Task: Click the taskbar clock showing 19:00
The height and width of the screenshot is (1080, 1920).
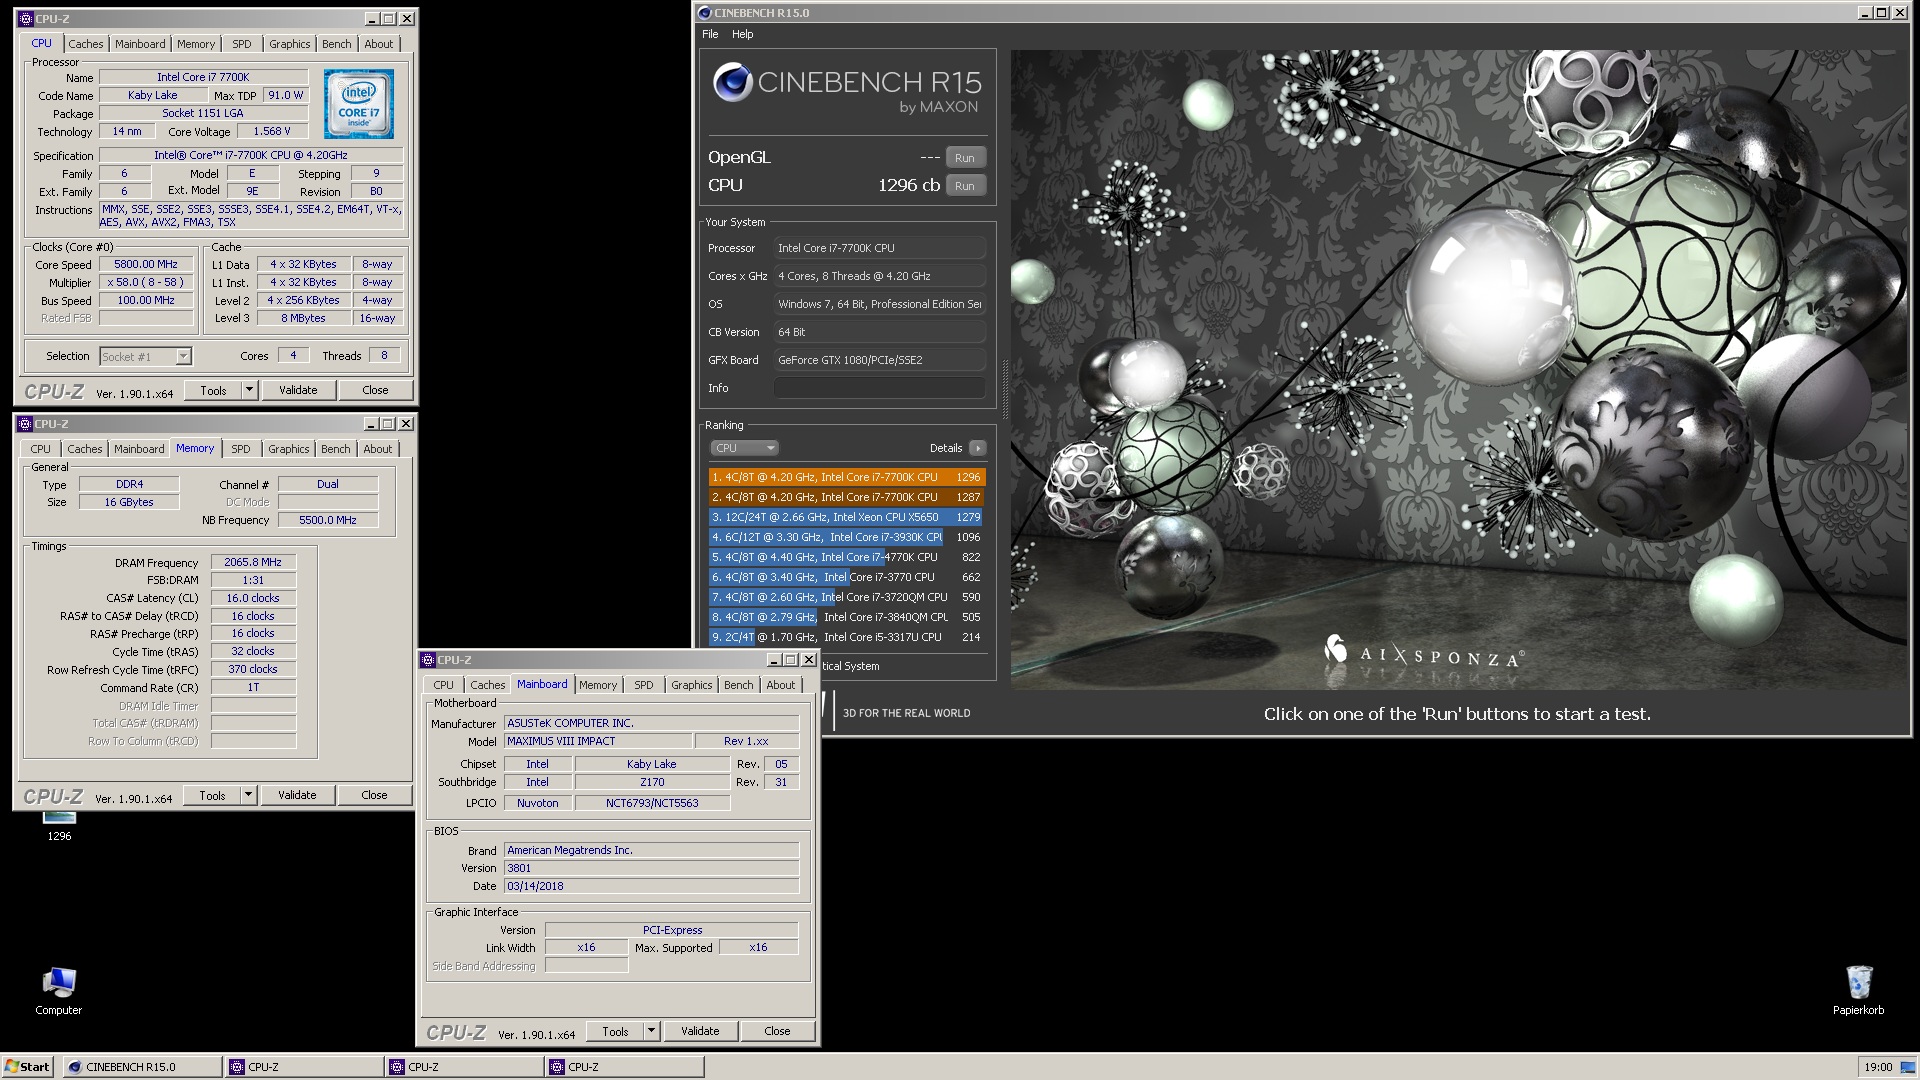Action: click(1878, 1067)
